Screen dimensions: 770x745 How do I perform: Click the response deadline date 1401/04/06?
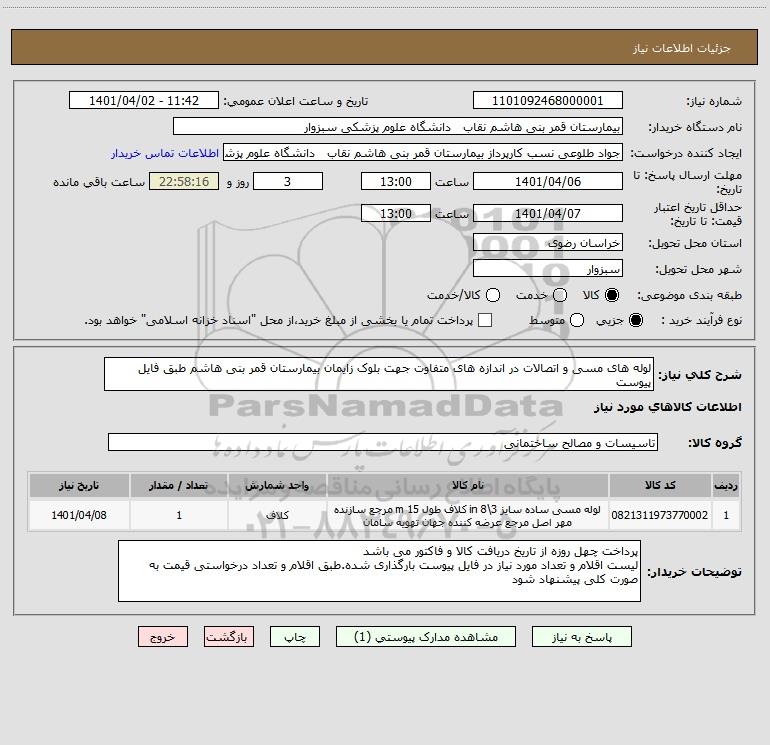(x=548, y=181)
